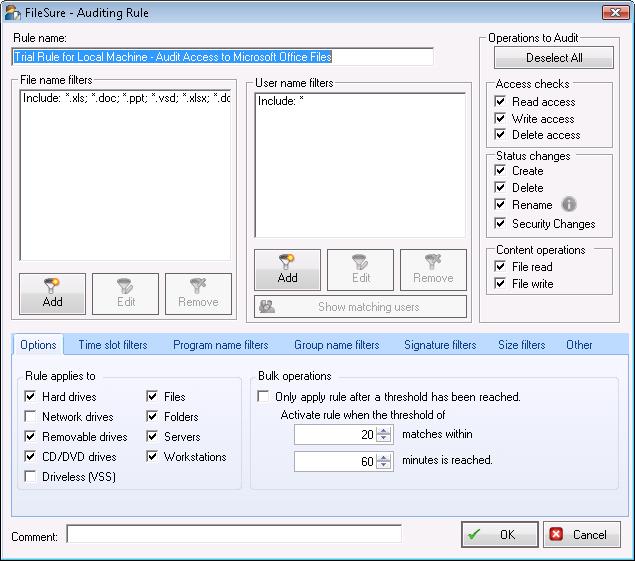The height and width of the screenshot is (561, 635).
Task: Decrease matches threshold spinner down arrow
Action: point(384,438)
